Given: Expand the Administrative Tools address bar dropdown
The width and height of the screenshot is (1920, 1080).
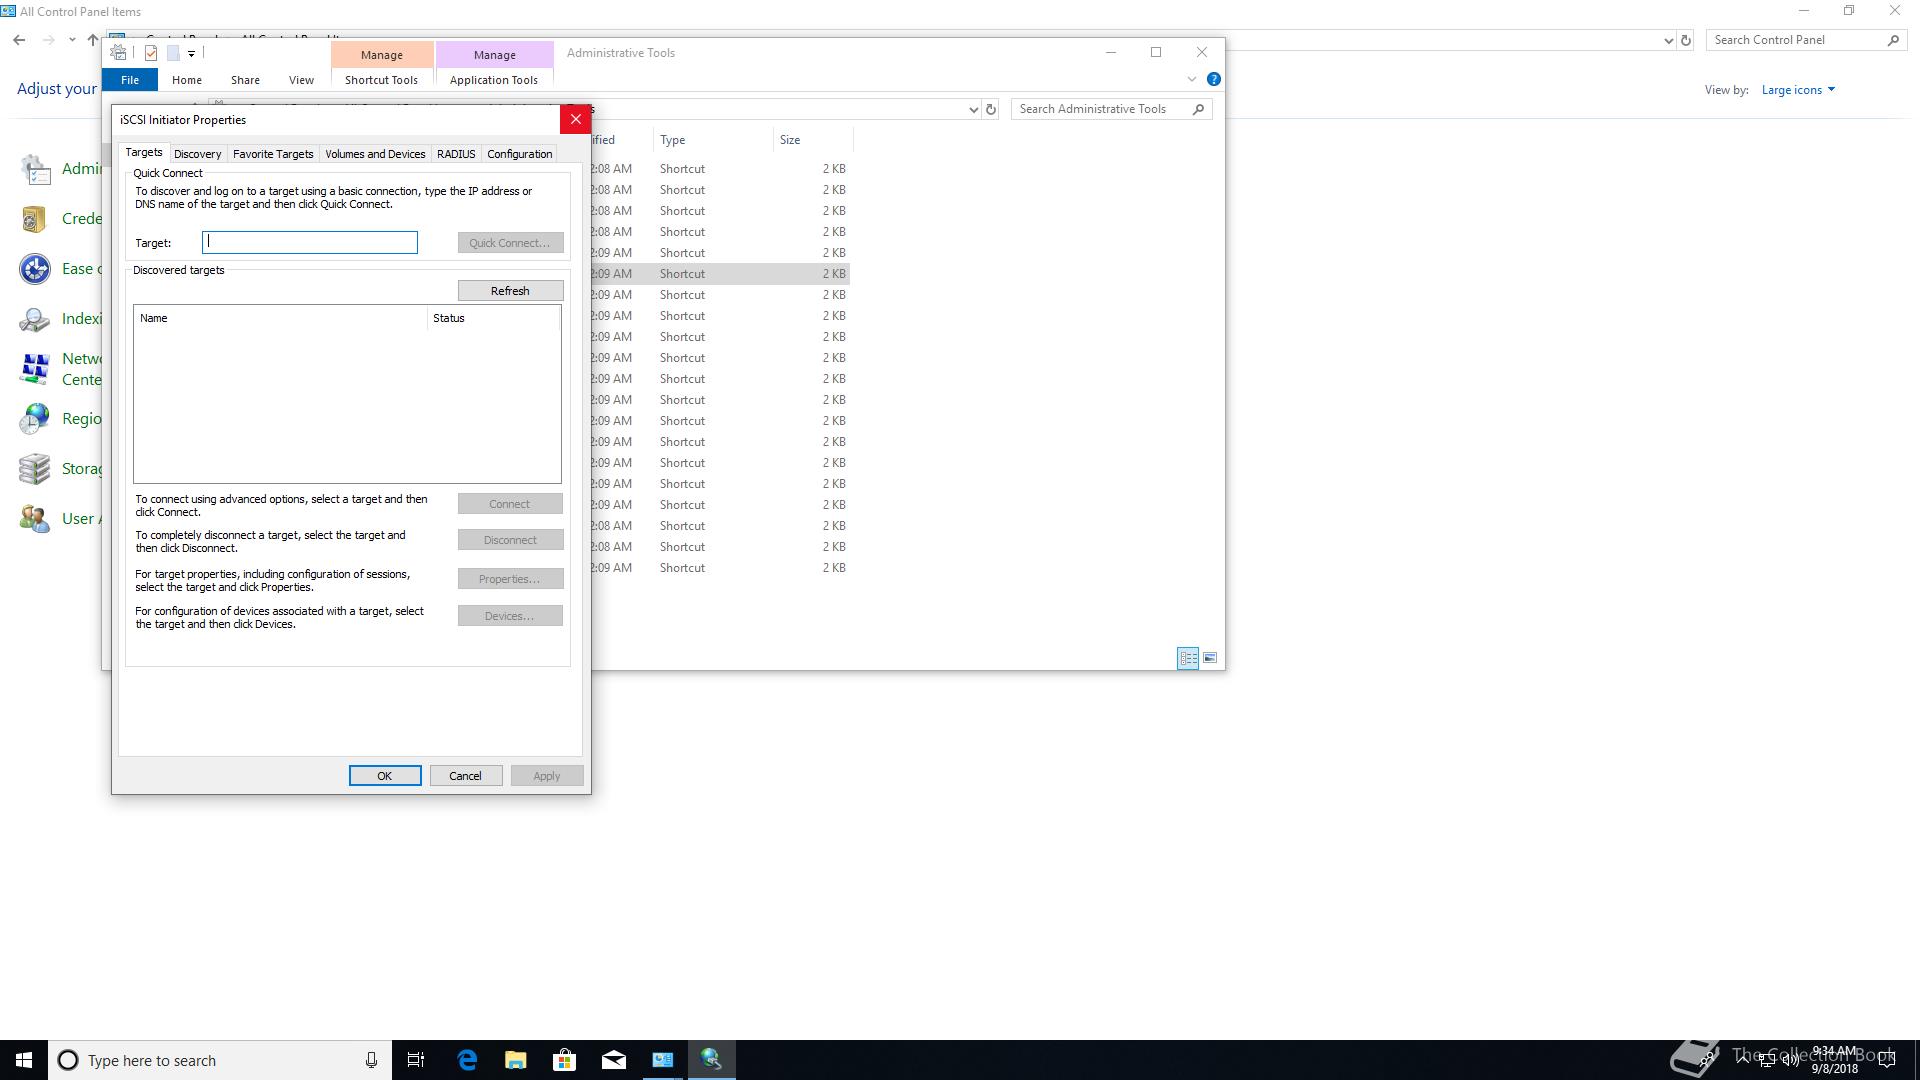Looking at the screenshot, I should point(973,110).
